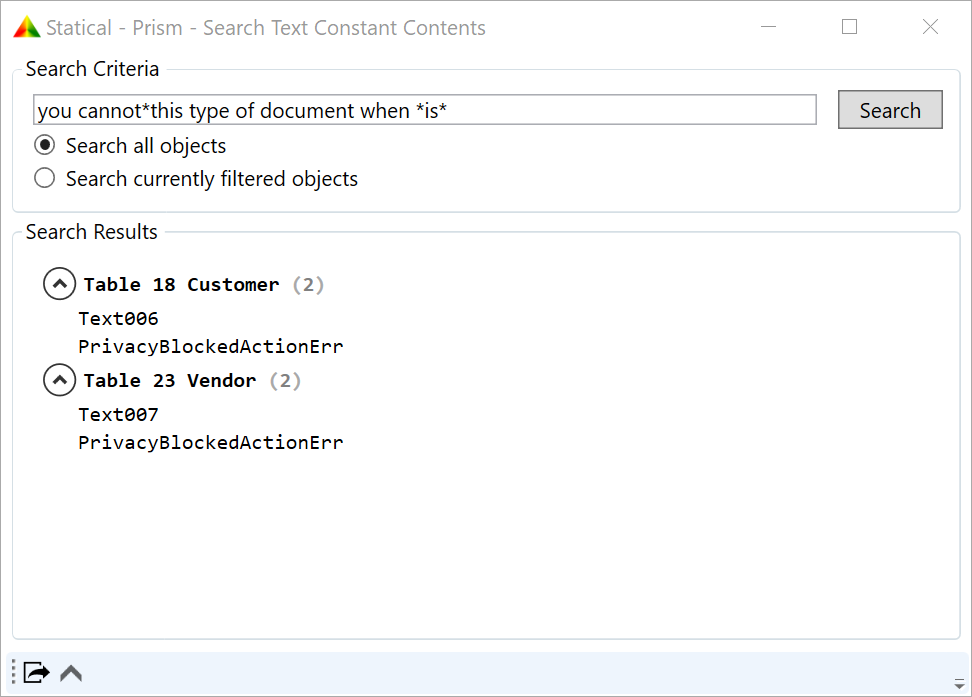Minimize the Search Text Constant Contents window
972x697 pixels.
[x=769, y=27]
